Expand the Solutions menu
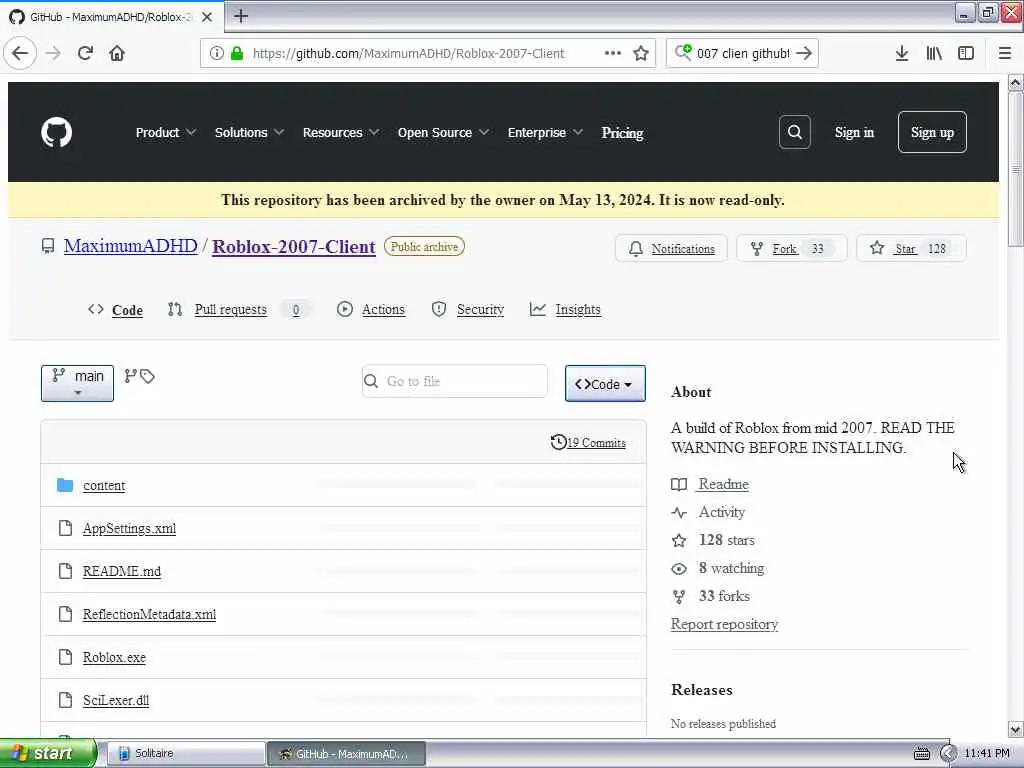 click(x=249, y=133)
